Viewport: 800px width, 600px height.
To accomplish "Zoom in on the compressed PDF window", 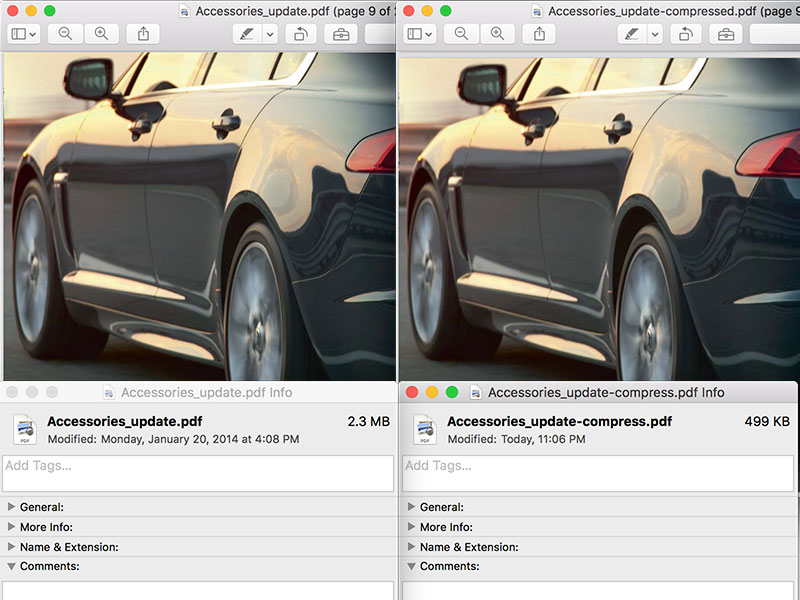I will 497,34.
